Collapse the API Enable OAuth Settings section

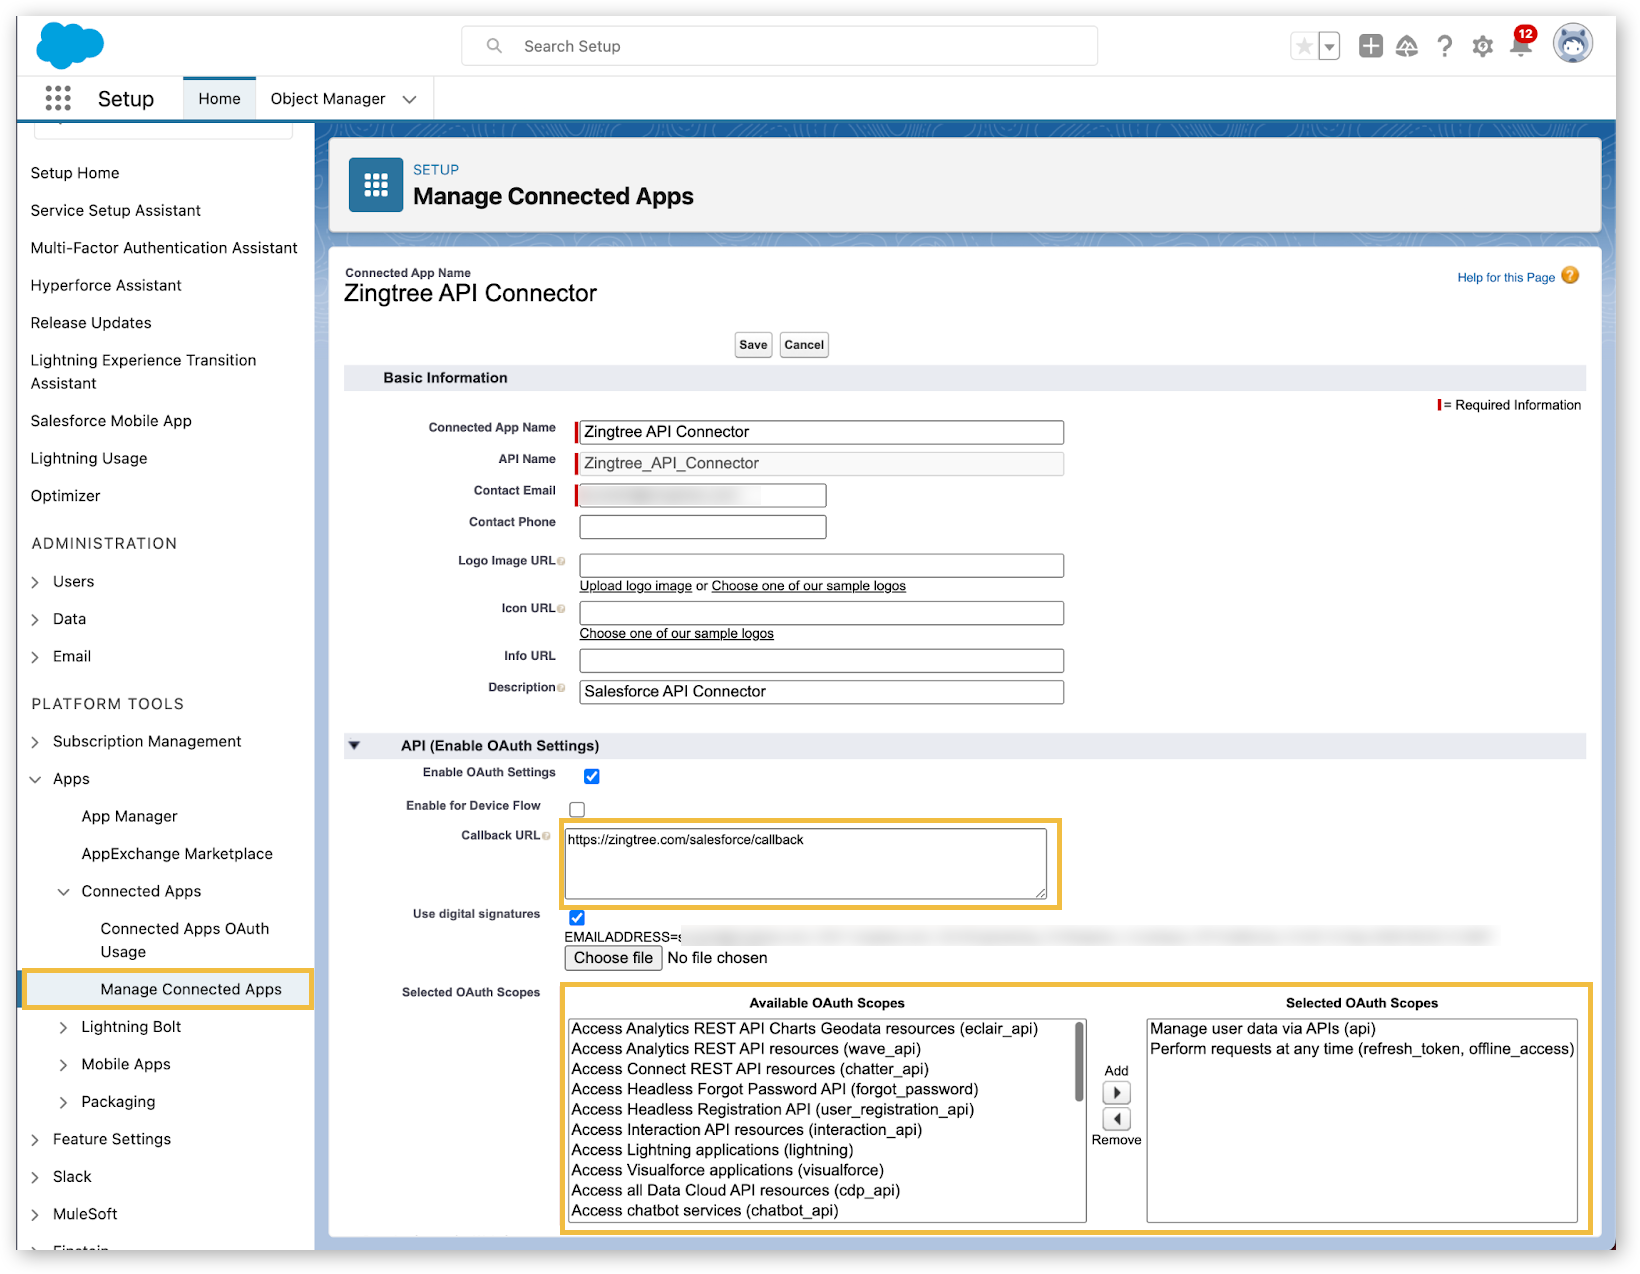coord(354,746)
